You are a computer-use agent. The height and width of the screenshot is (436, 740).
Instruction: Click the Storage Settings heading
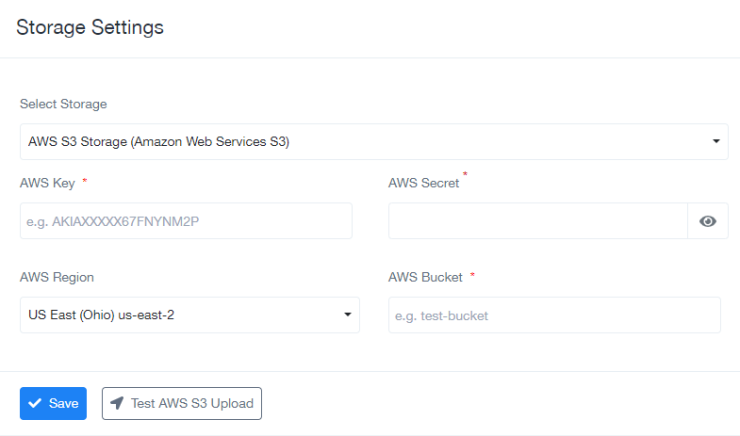[x=90, y=28]
